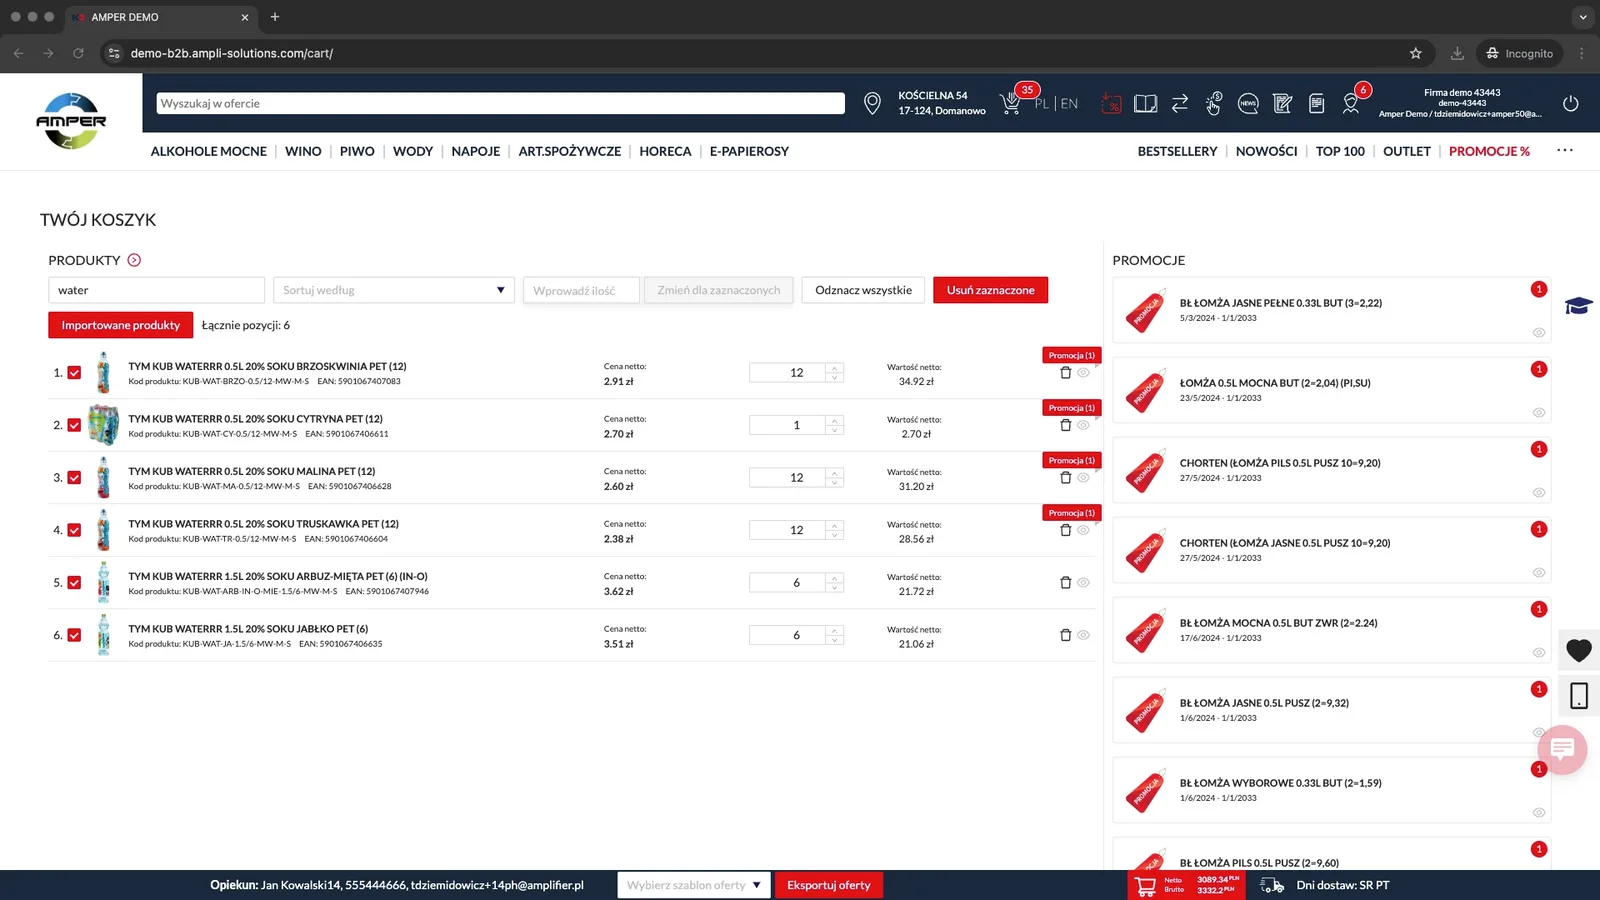Click the Usuń zaznaczone button

(990, 290)
